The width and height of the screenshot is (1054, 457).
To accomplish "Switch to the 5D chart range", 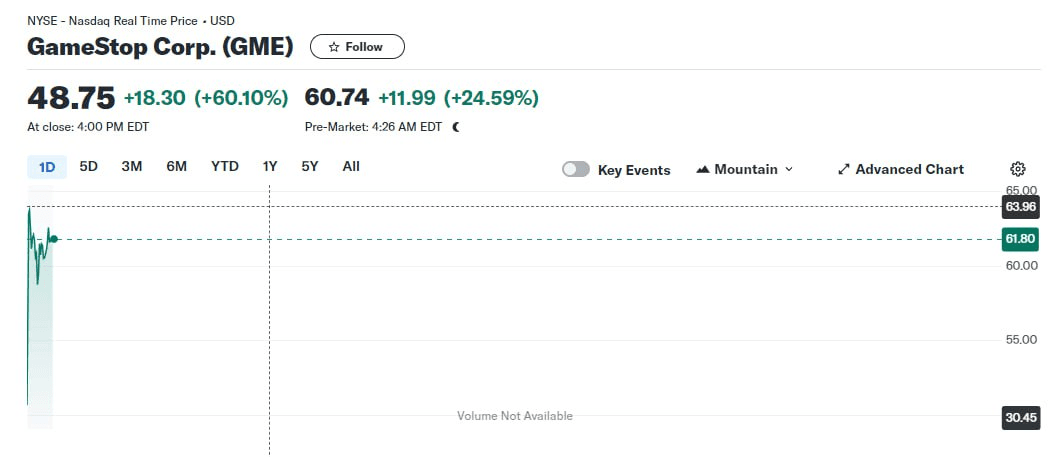I will pyautogui.click(x=89, y=167).
